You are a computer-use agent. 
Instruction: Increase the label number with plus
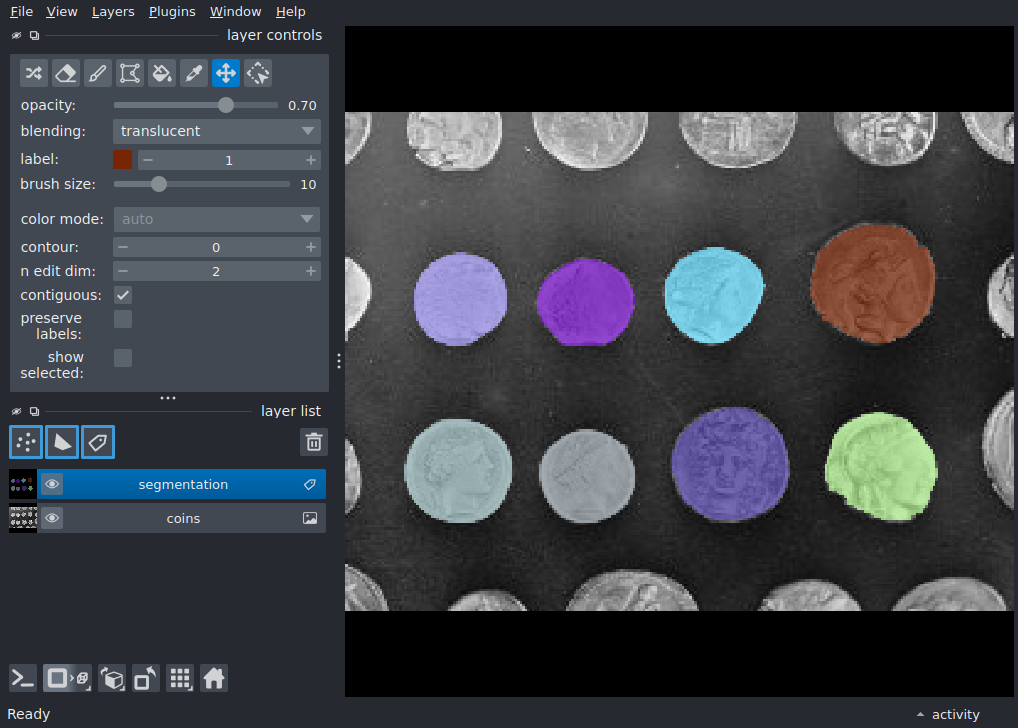(311, 160)
